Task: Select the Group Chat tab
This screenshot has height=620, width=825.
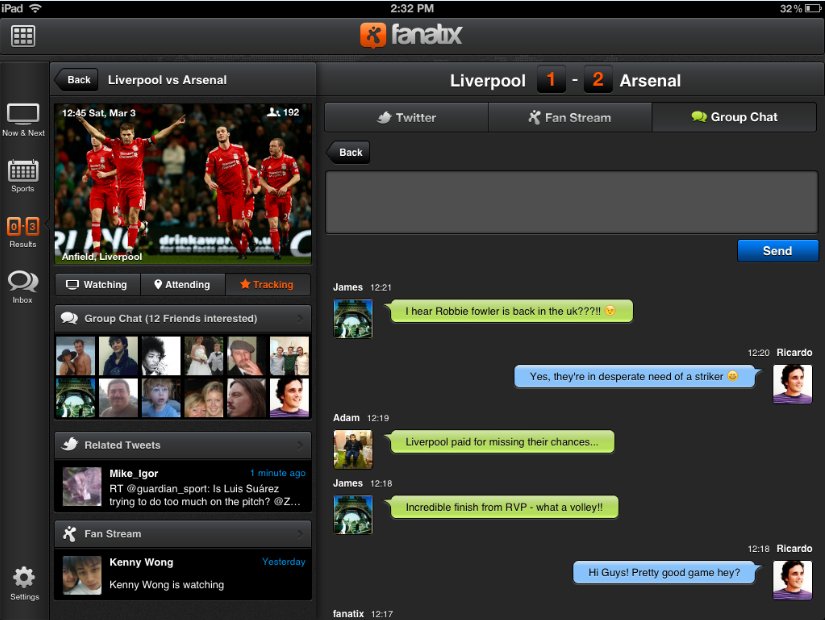Action: tap(734, 117)
